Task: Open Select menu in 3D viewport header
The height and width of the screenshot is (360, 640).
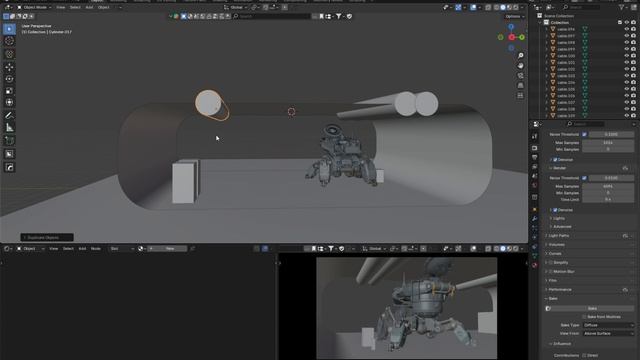Action: point(75,7)
